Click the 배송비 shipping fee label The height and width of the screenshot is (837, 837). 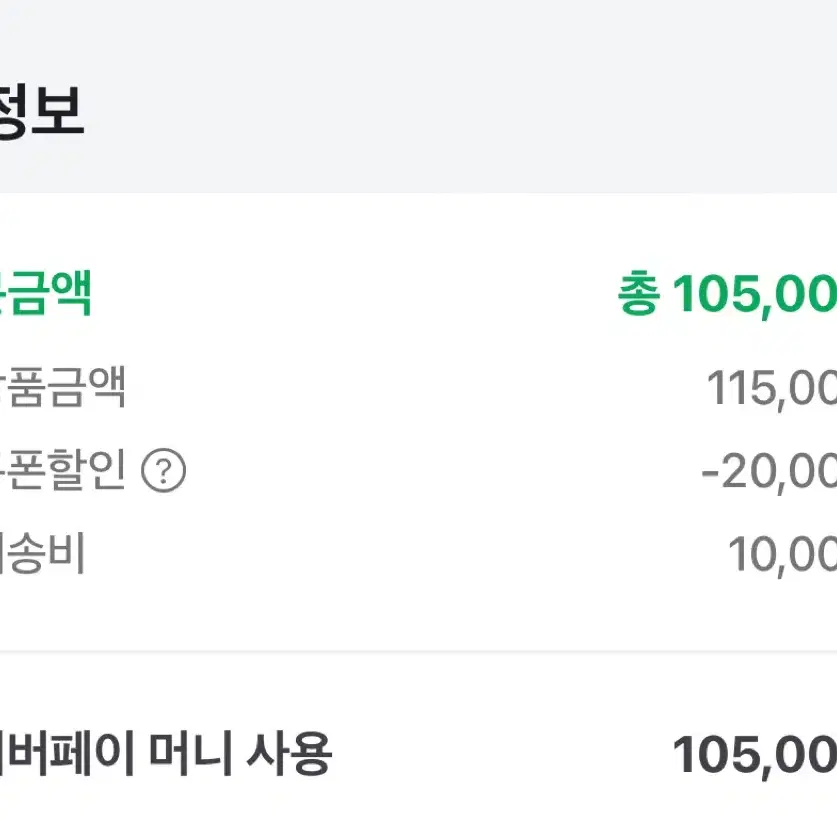(x=42, y=554)
